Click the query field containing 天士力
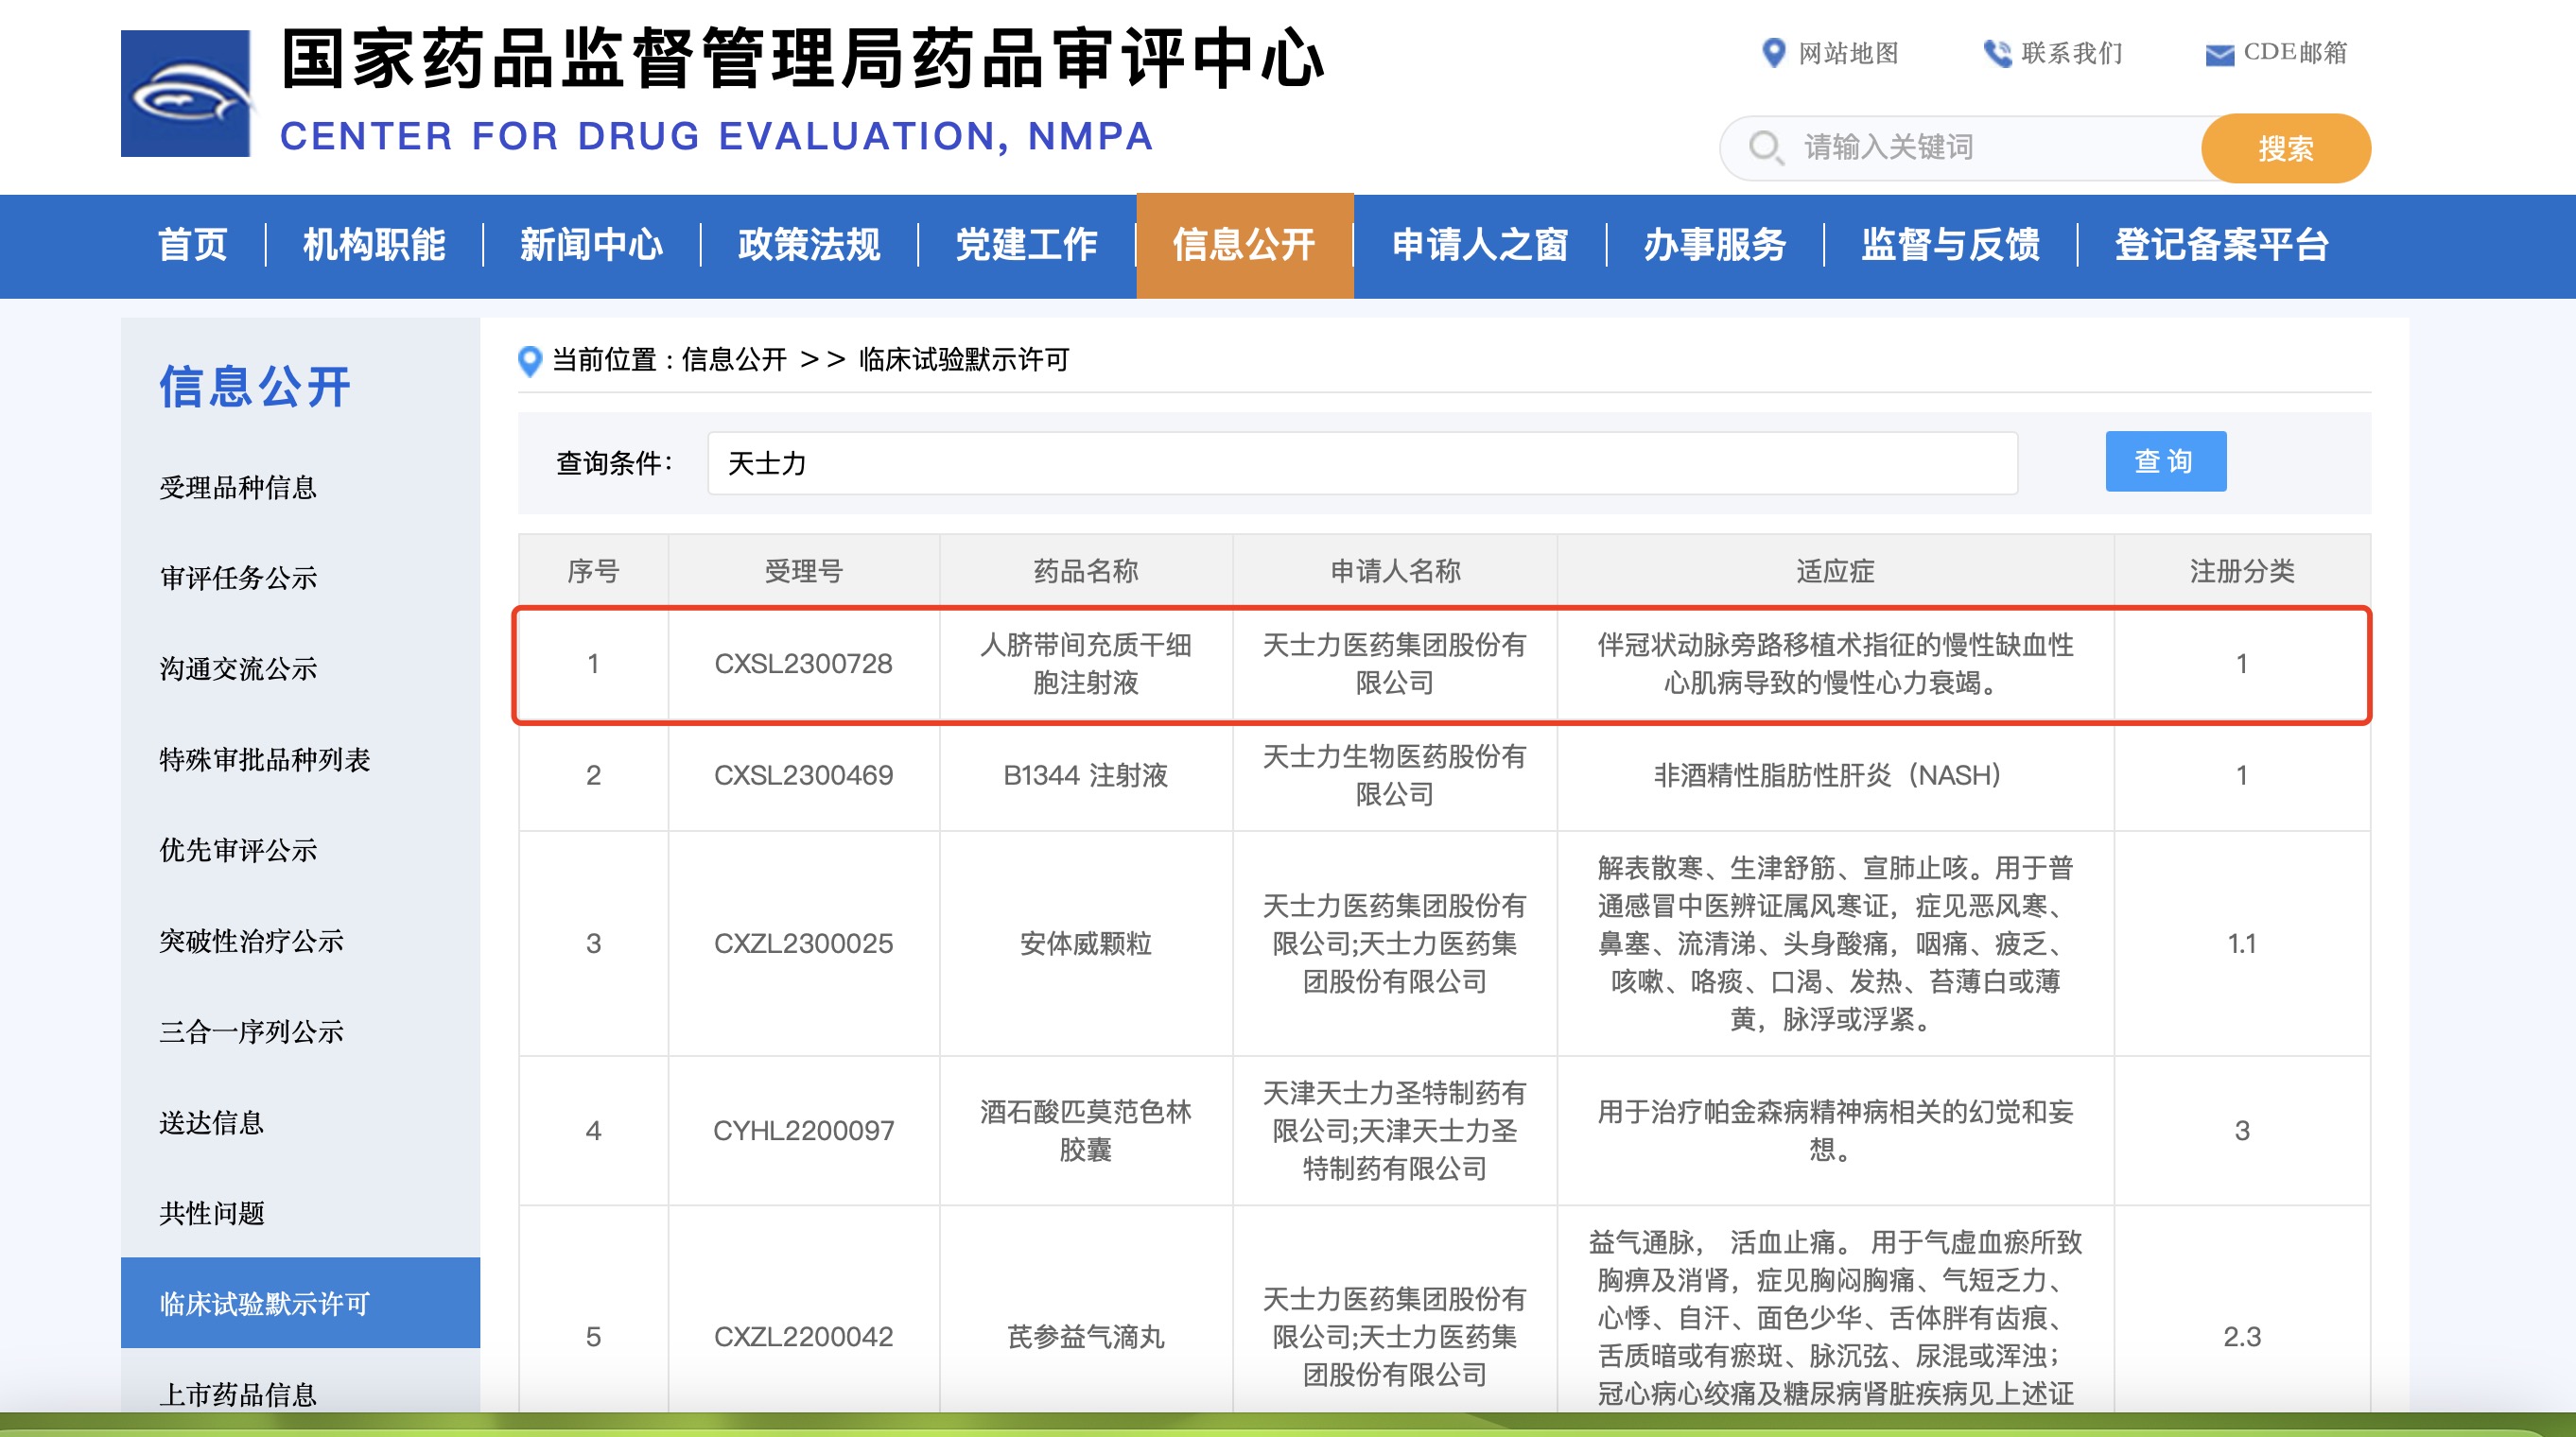 1362,463
